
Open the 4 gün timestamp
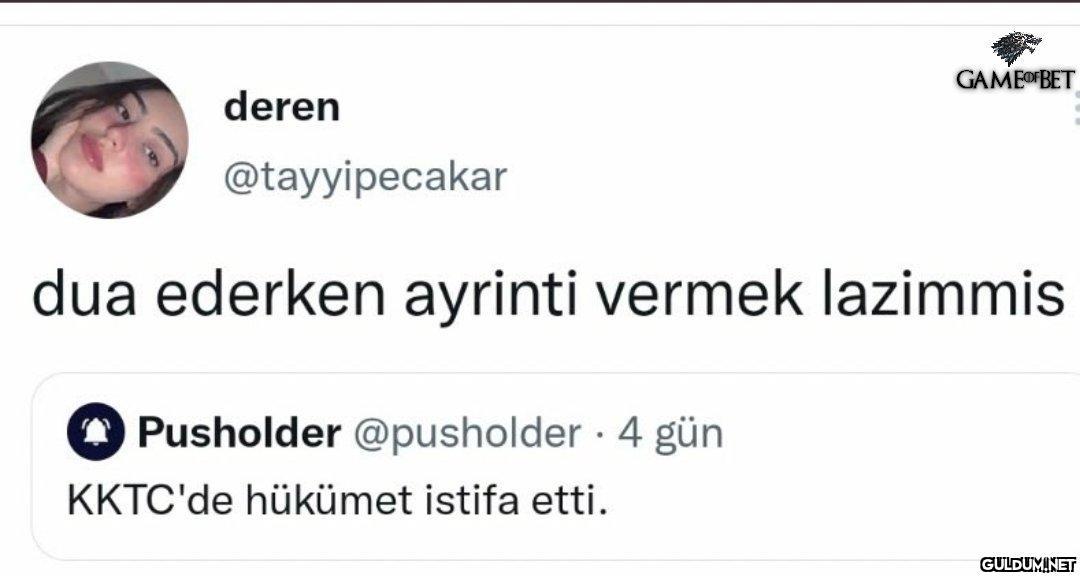coord(670,434)
